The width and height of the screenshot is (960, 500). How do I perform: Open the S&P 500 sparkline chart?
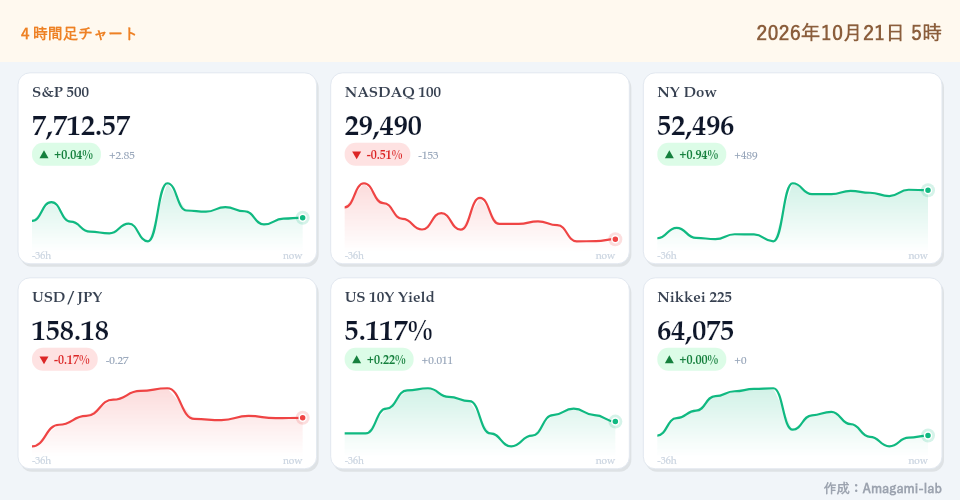coord(167,215)
